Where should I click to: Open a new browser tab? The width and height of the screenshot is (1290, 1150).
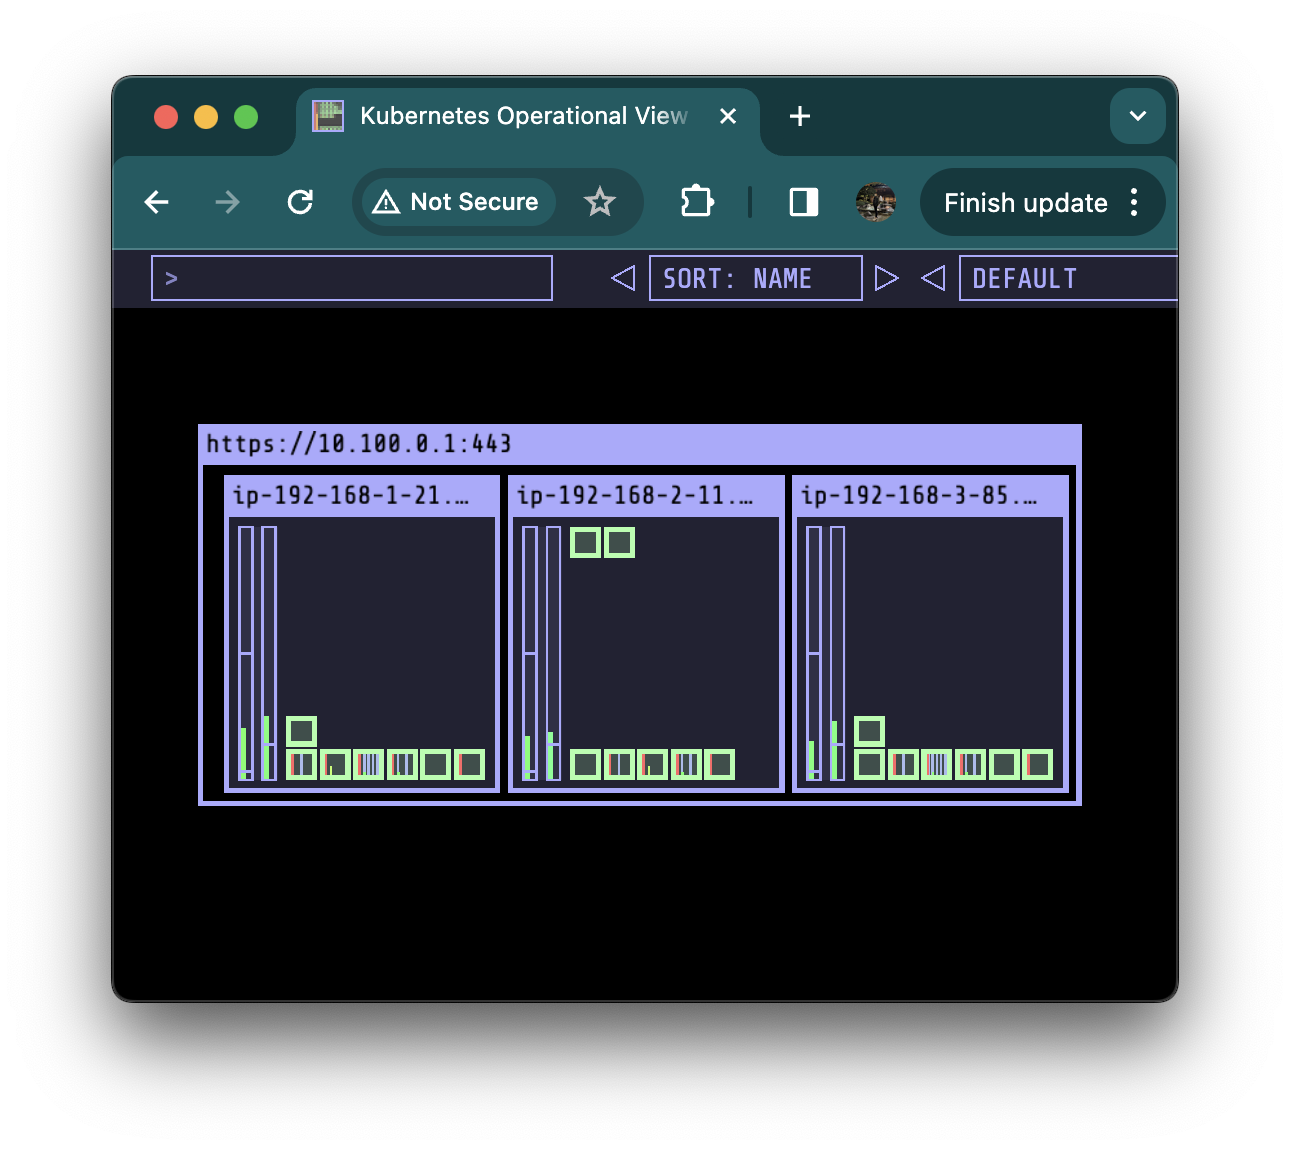pos(800,116)
